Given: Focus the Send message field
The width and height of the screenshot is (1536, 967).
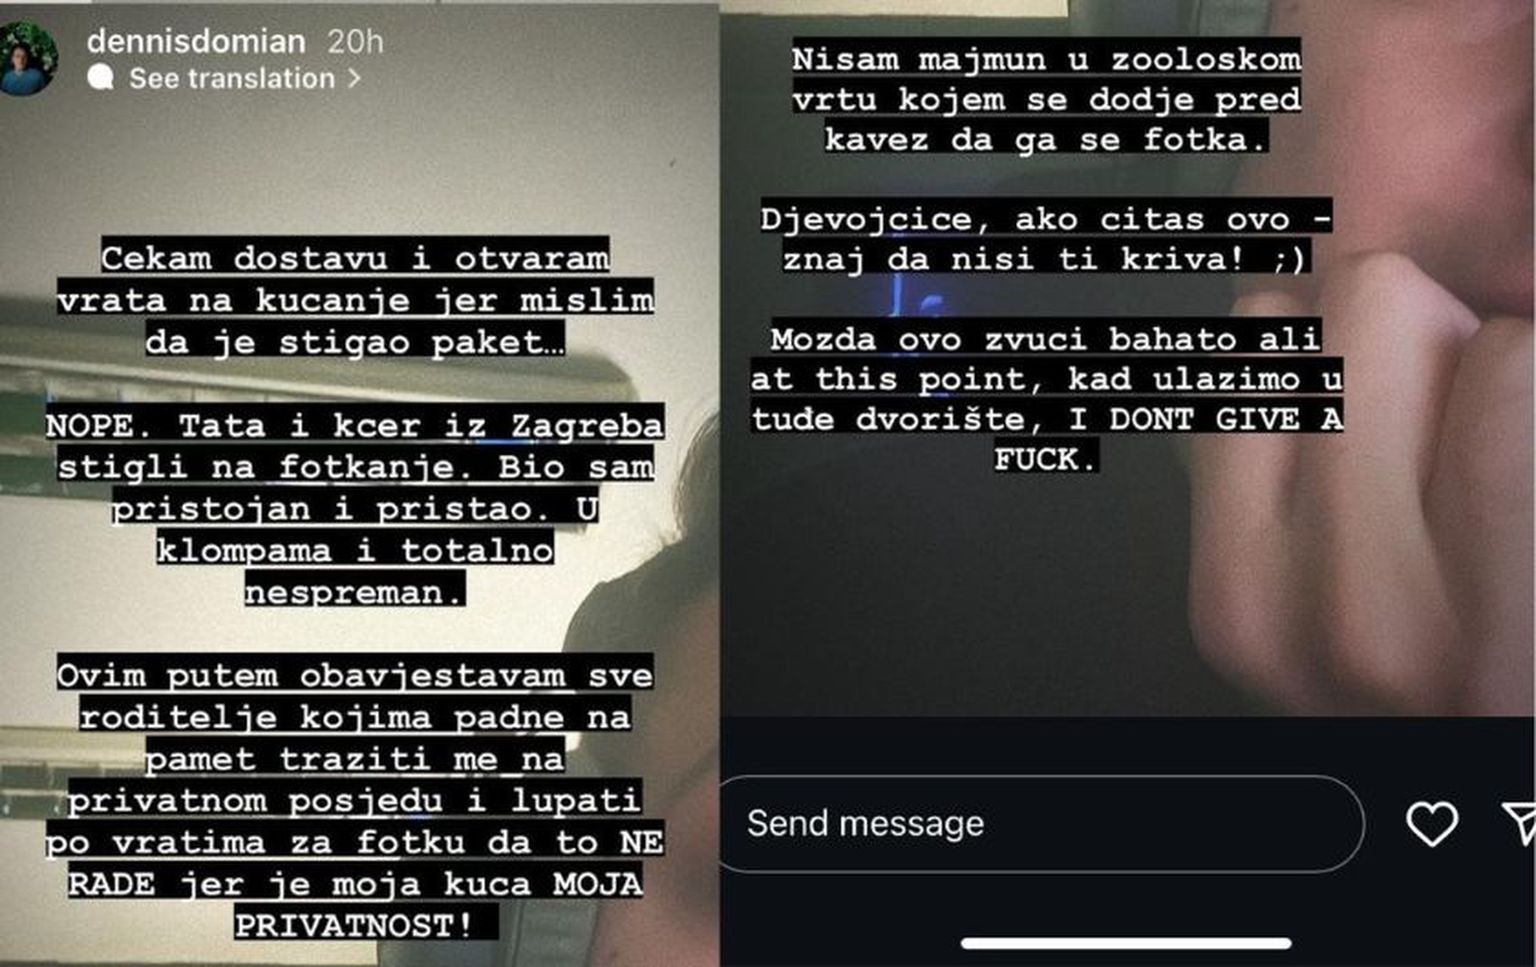Looking at the screenshot, I should [1041, 824].
